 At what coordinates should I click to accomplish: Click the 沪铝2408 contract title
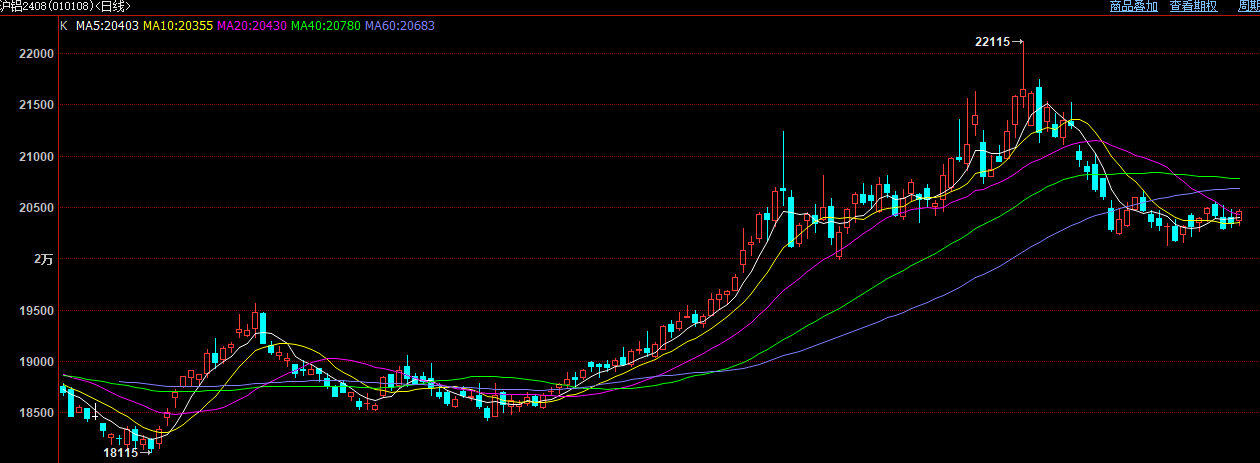pyautogui.click(x=66, y=6)
